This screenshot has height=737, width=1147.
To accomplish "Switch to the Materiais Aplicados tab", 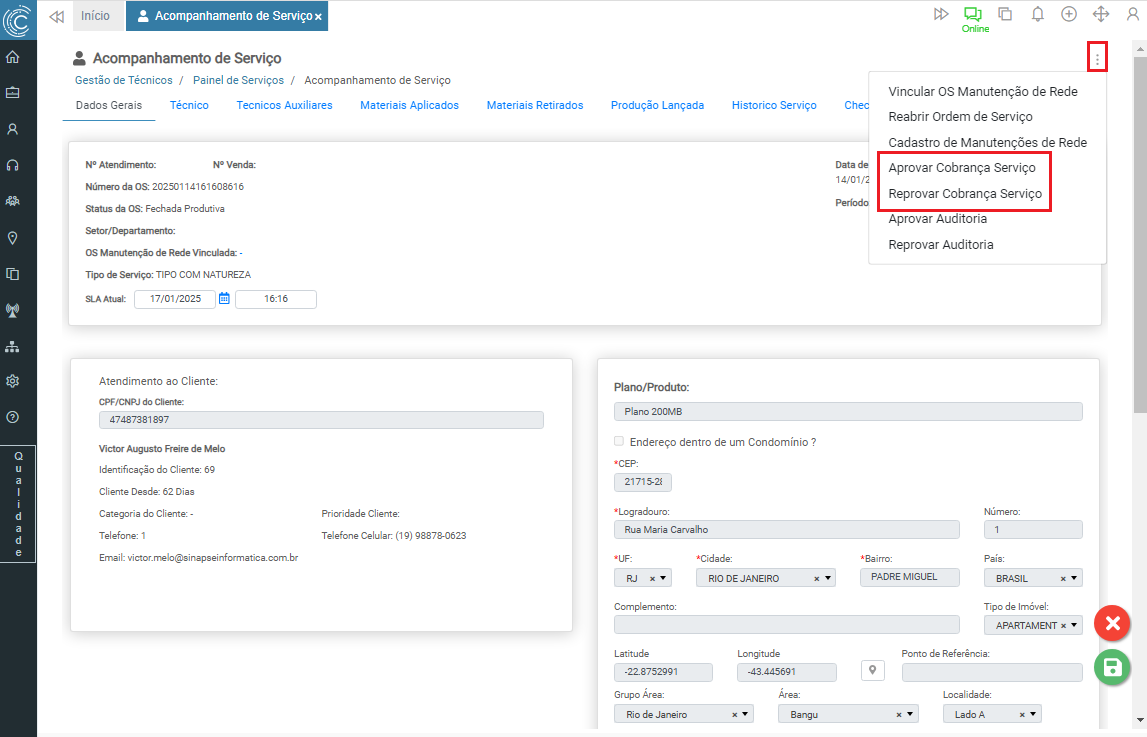I will [x=409, y=105].
